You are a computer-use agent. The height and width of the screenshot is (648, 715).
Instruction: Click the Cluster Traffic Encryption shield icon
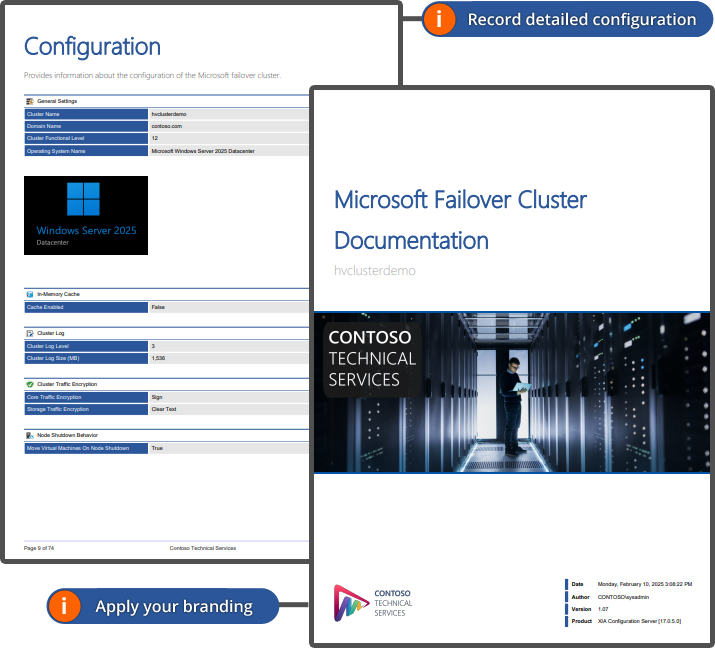[x=30, y=384]
